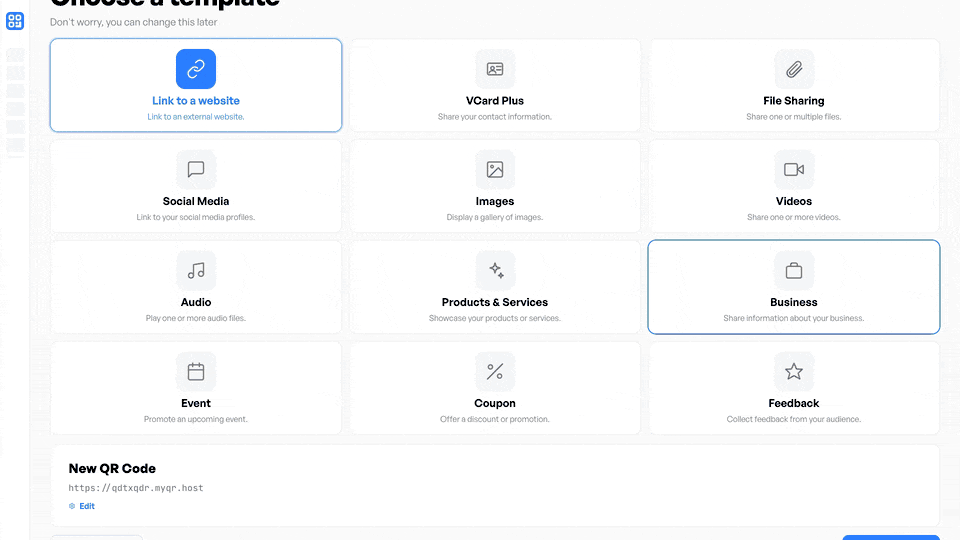960x540 pixels.
Task: Click the New QR Code heading
Action: (x=112, y=469)
